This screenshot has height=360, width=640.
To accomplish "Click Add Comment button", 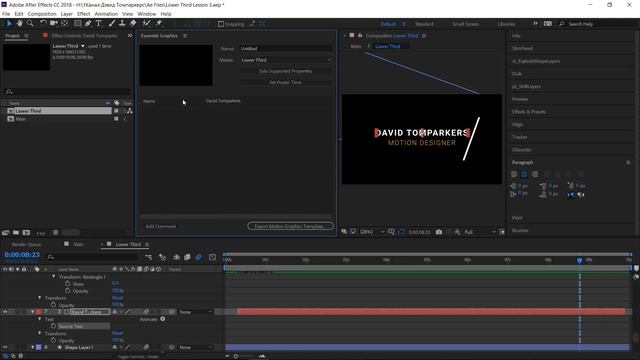I will (x=161, y=226).
